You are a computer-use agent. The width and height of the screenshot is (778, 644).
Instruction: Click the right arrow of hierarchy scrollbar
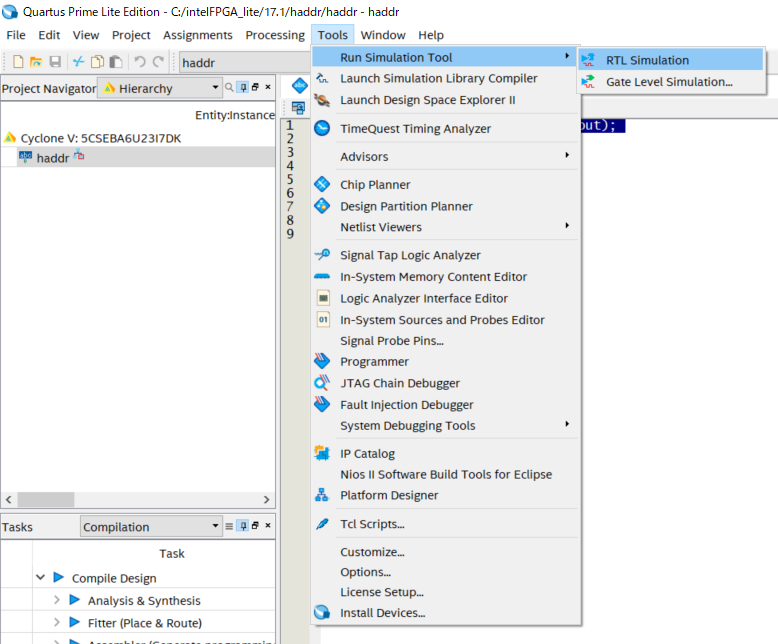(266, 499)
